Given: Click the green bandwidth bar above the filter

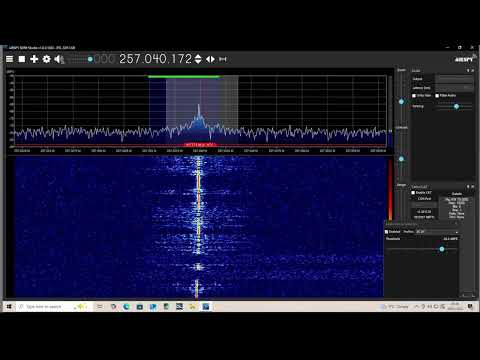Looking at the screenshot, I should click(x=185, y=77).
